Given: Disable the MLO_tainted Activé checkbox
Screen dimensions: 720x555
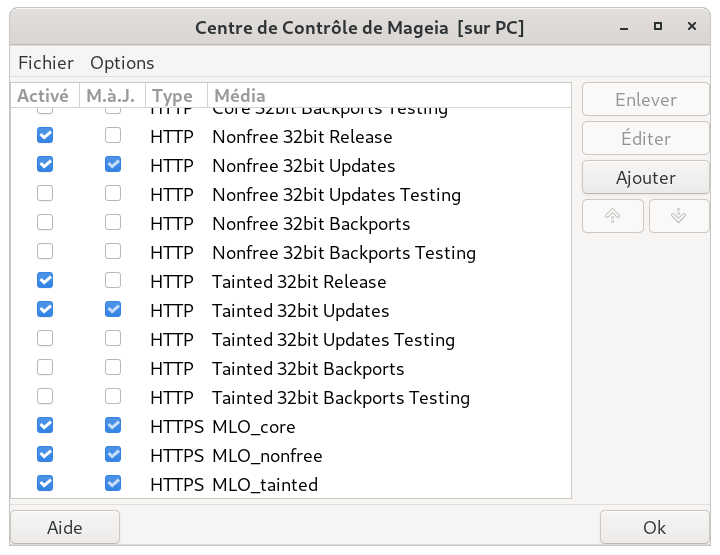Looking at the screenshot, I should [45, 483].
